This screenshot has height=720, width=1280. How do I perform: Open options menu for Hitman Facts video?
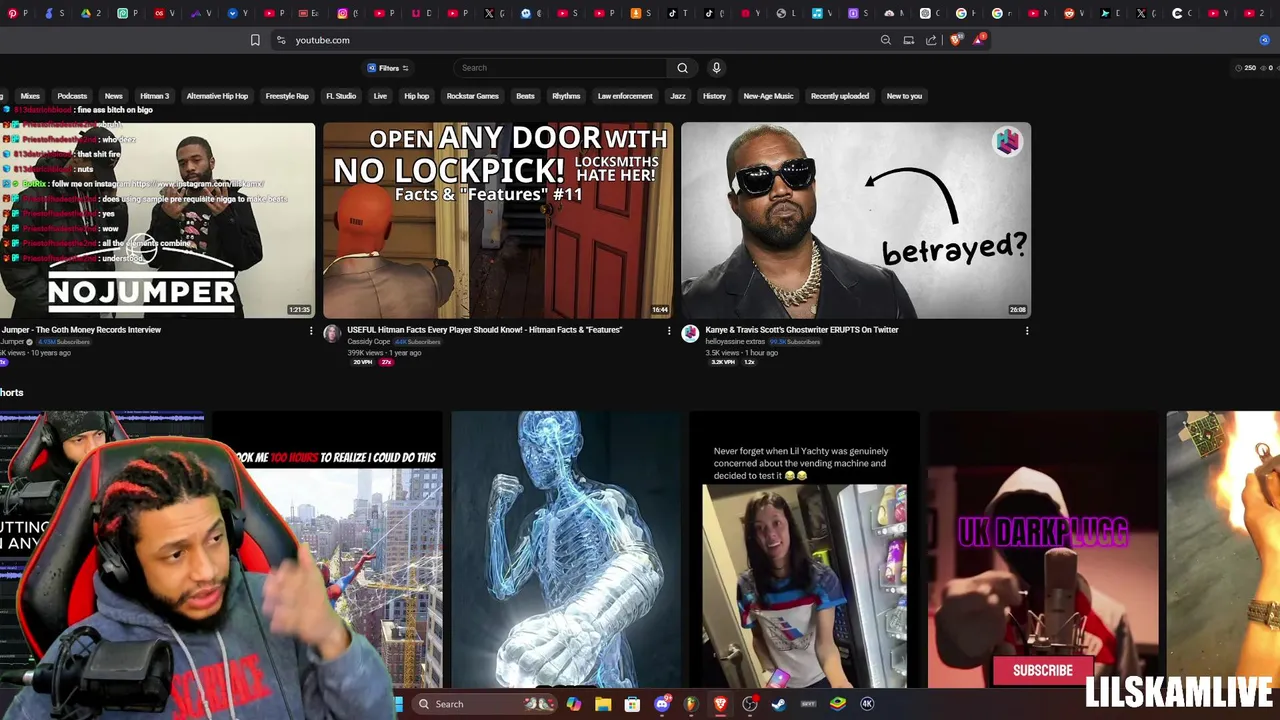(669, 331)
